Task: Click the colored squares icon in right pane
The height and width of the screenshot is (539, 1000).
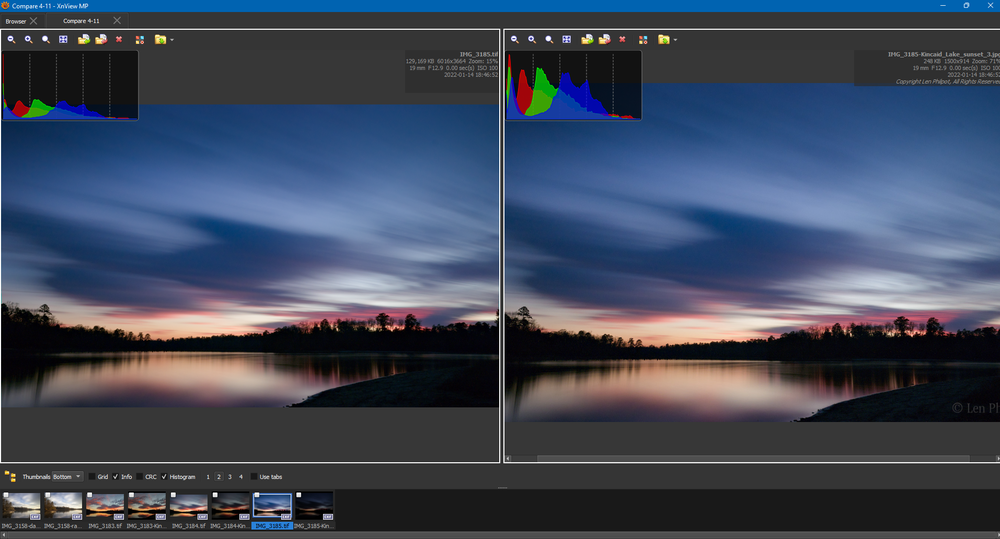Action: (643, 40)
